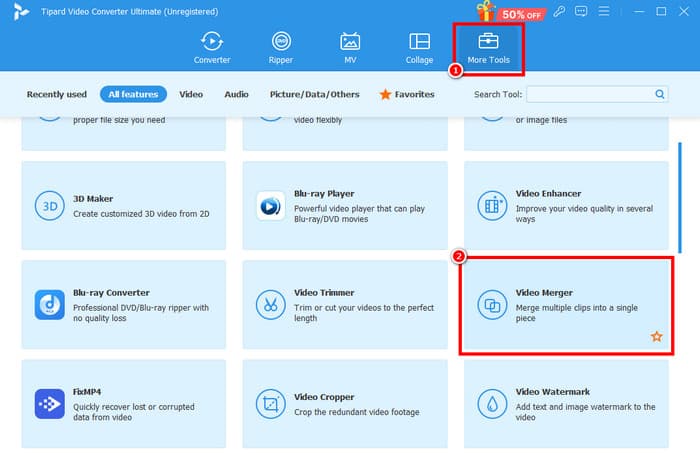Open the Blu-ray Converter title
700x453 pixels.
(x=111, y=293)
